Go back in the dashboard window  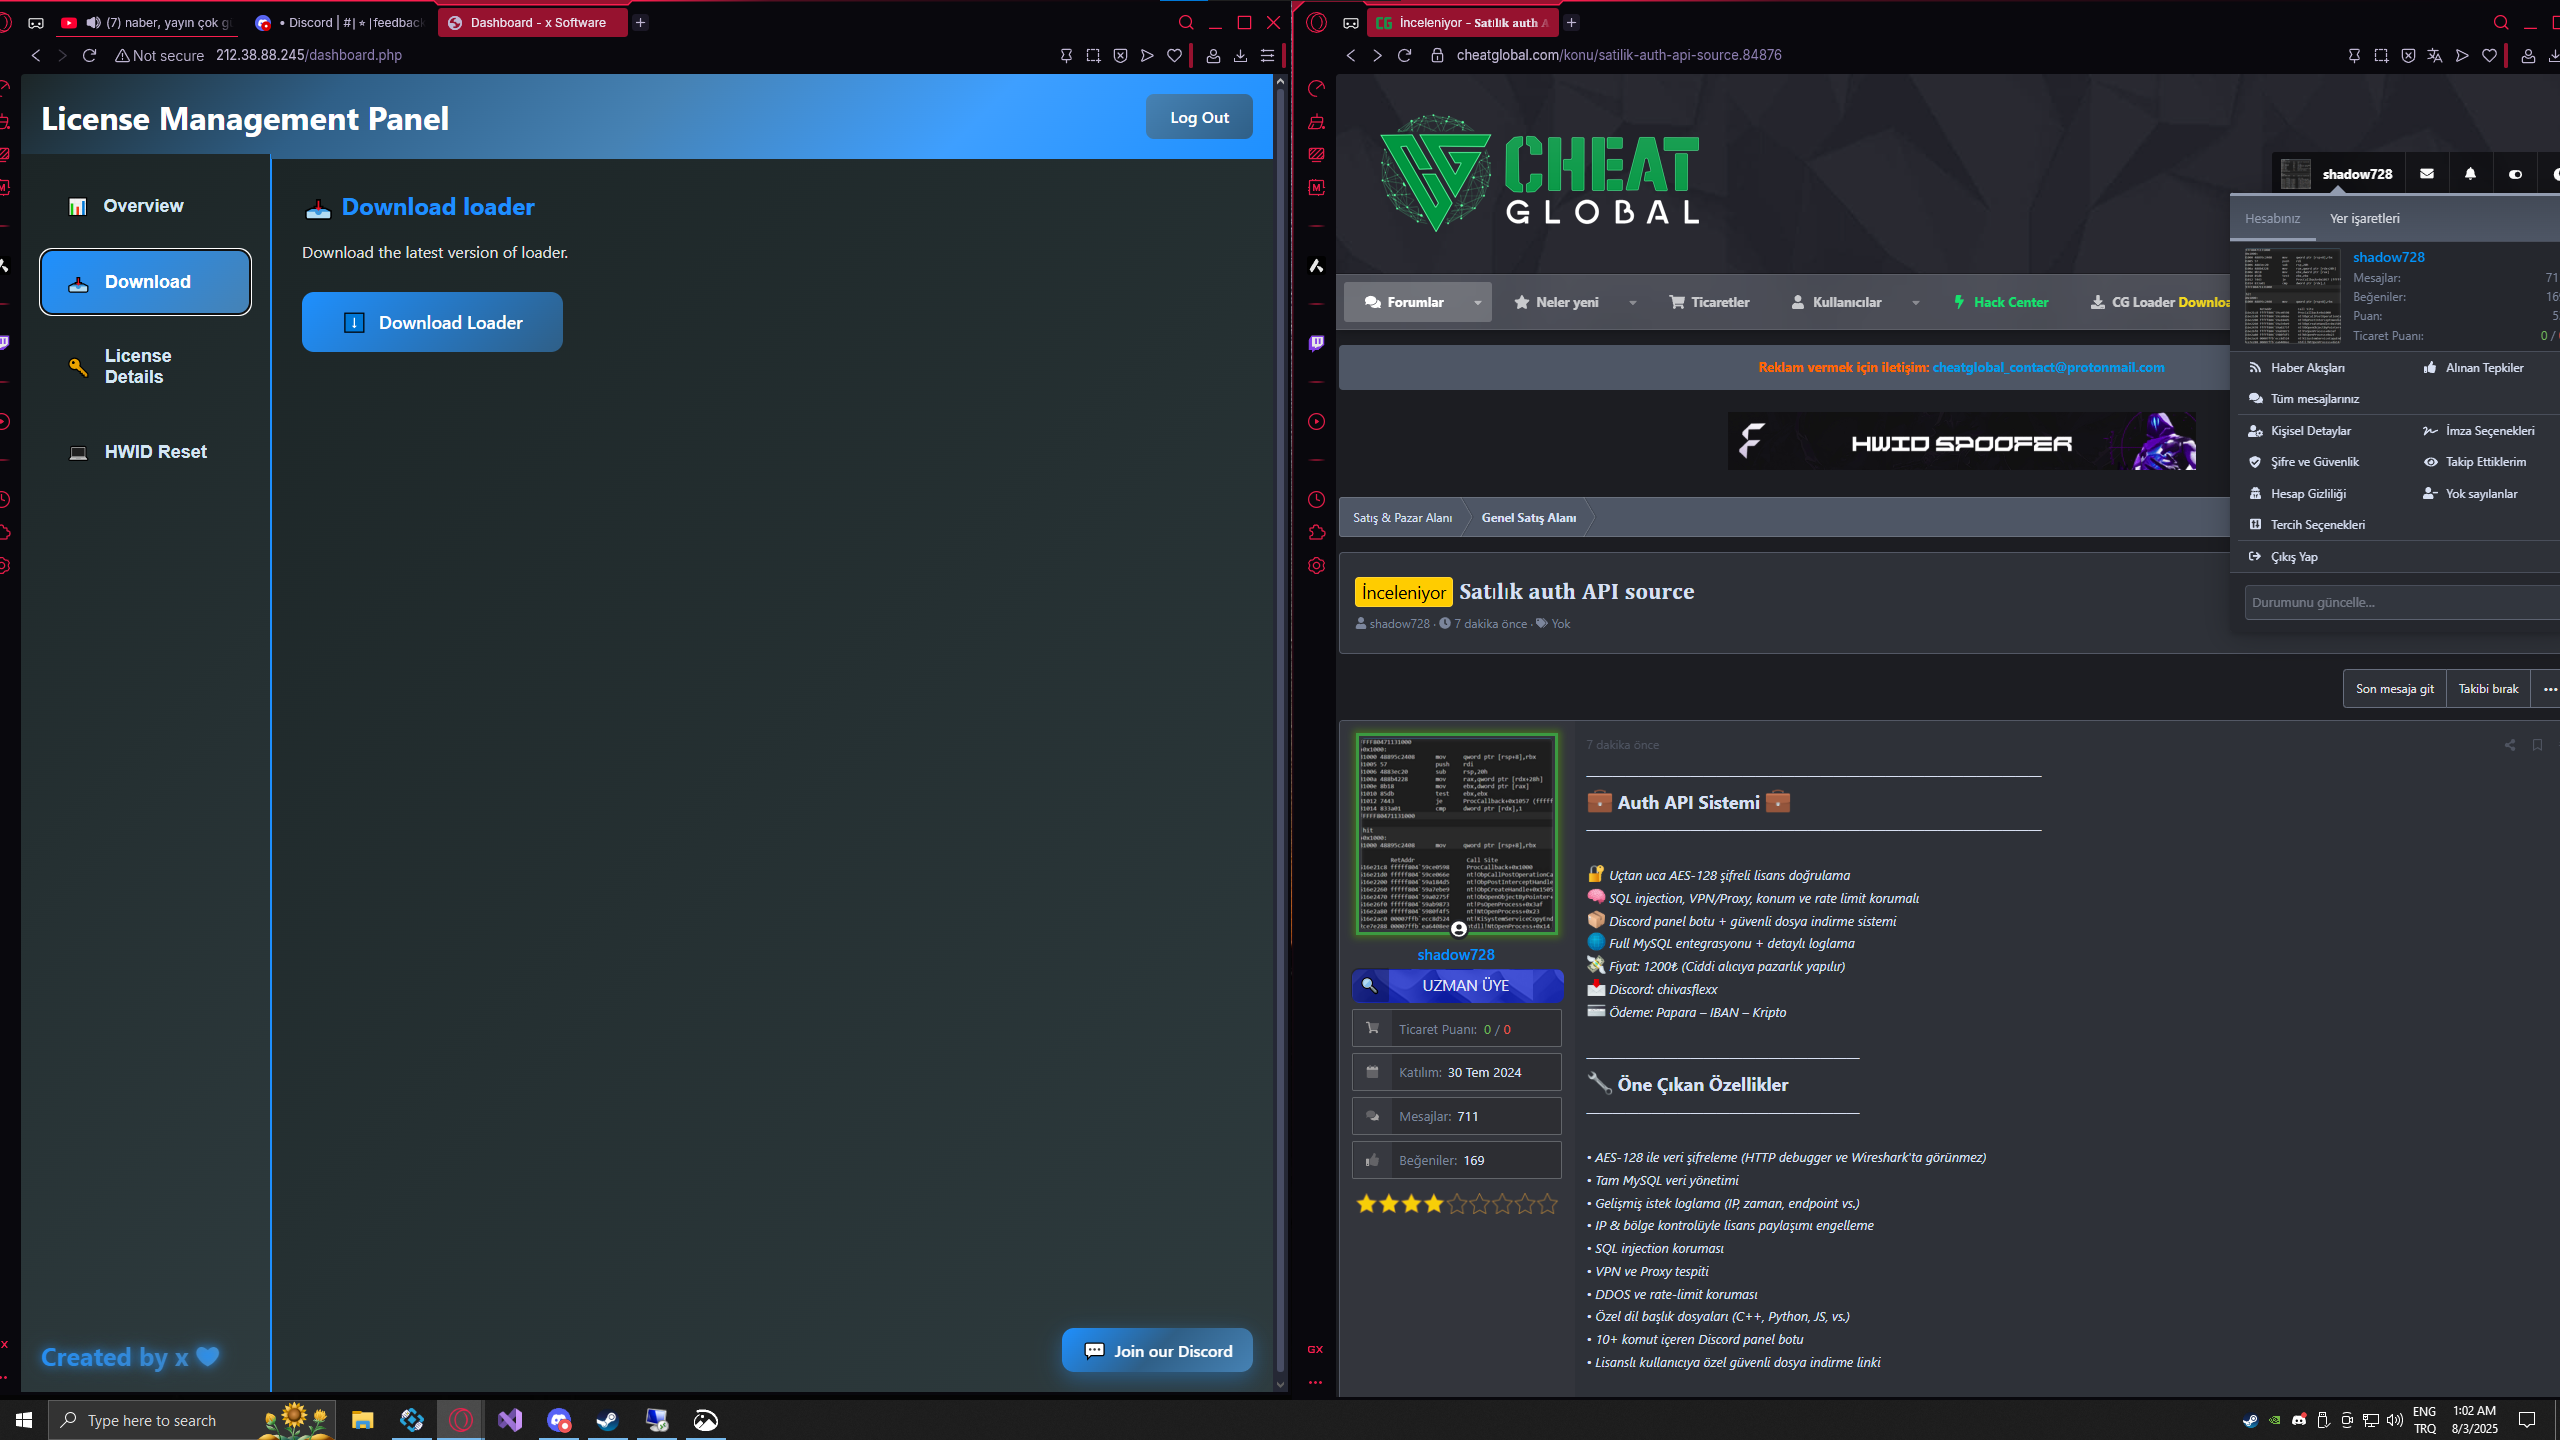(x=36, y=55)
